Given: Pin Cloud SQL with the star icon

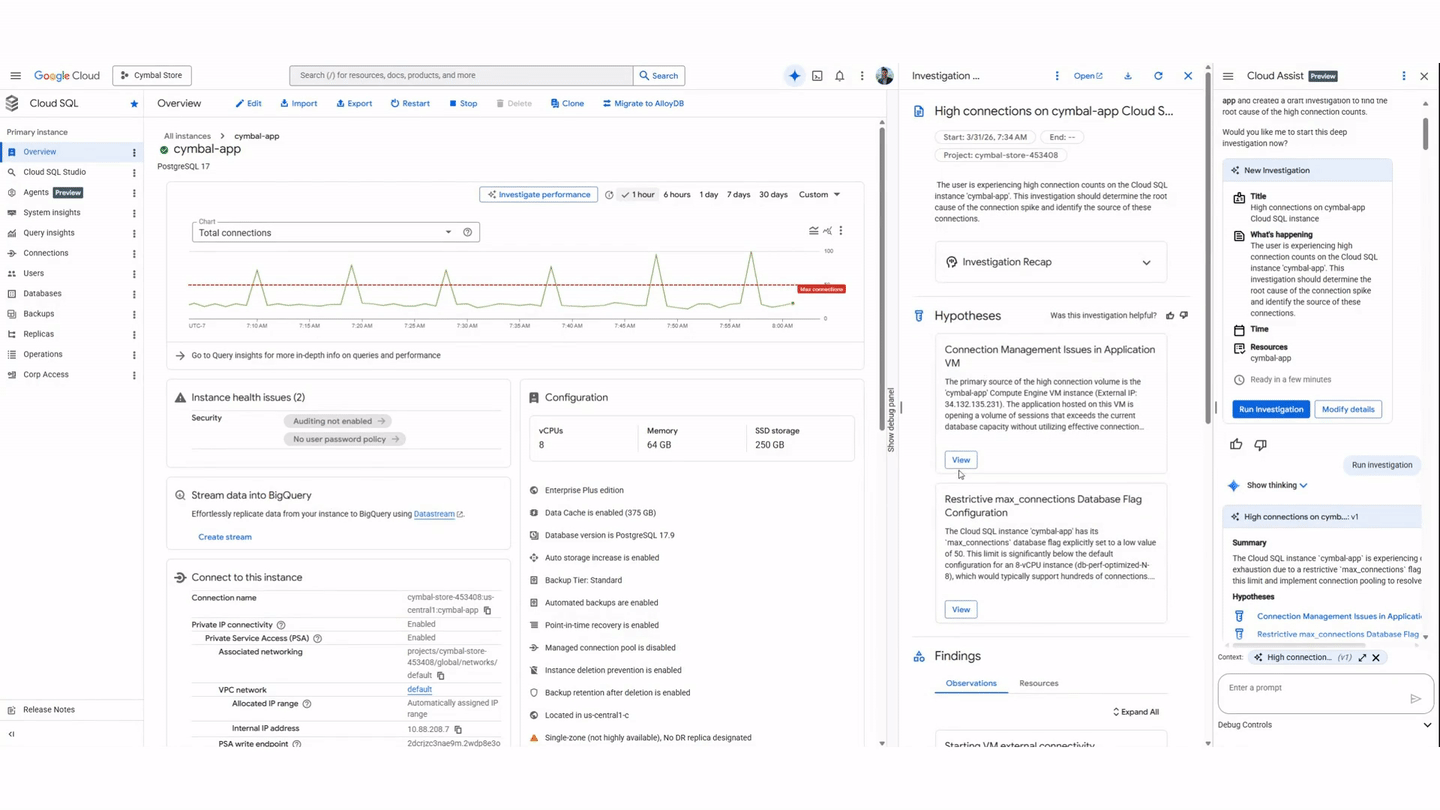Looking at the screenshot, I should pos(134,104).
